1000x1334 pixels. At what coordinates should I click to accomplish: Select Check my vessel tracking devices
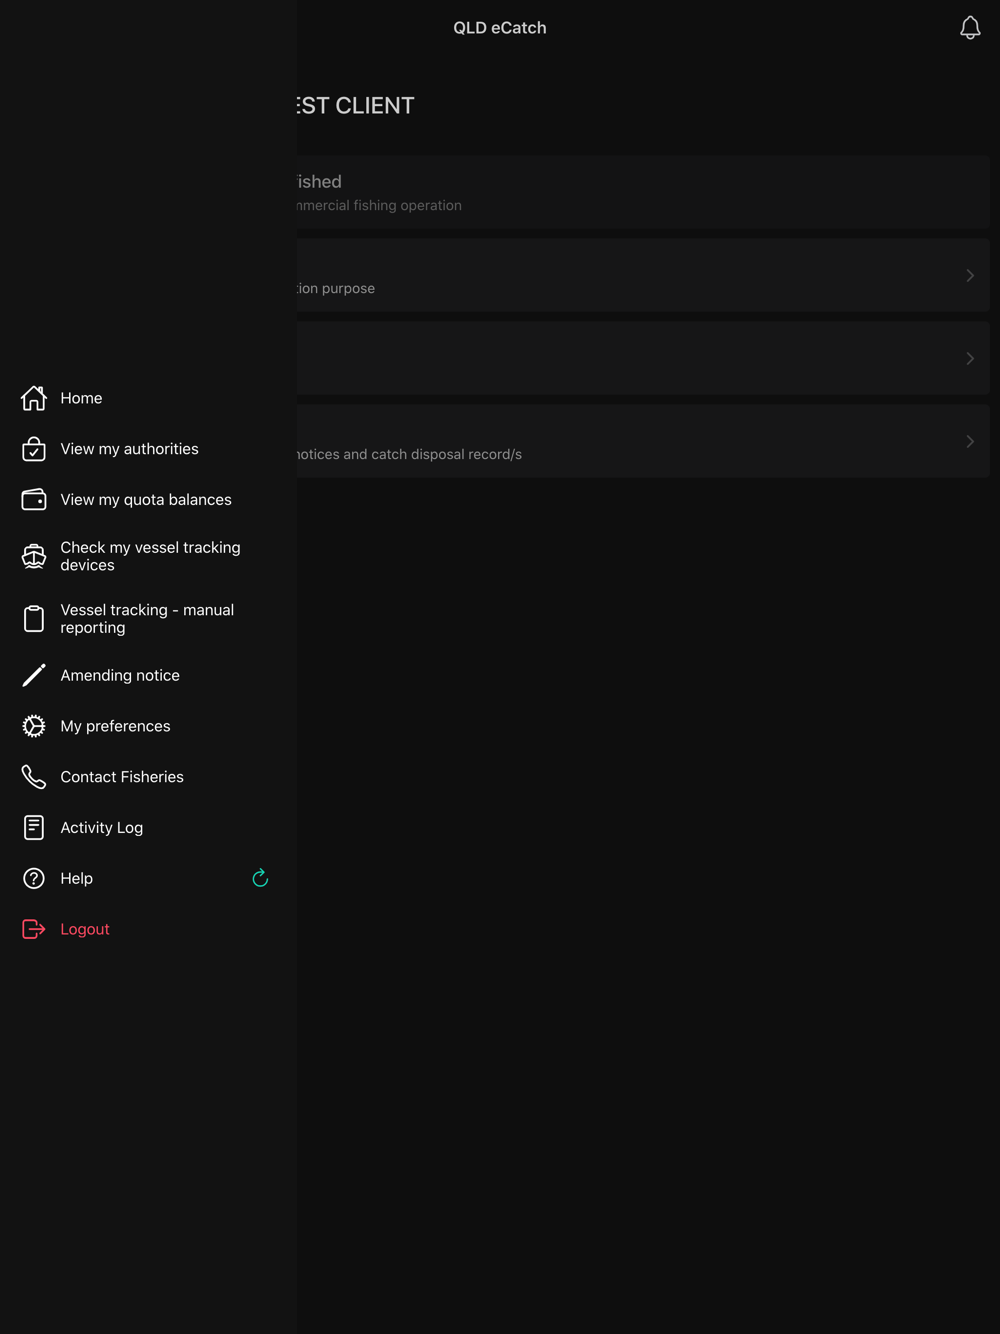[148, 556]
